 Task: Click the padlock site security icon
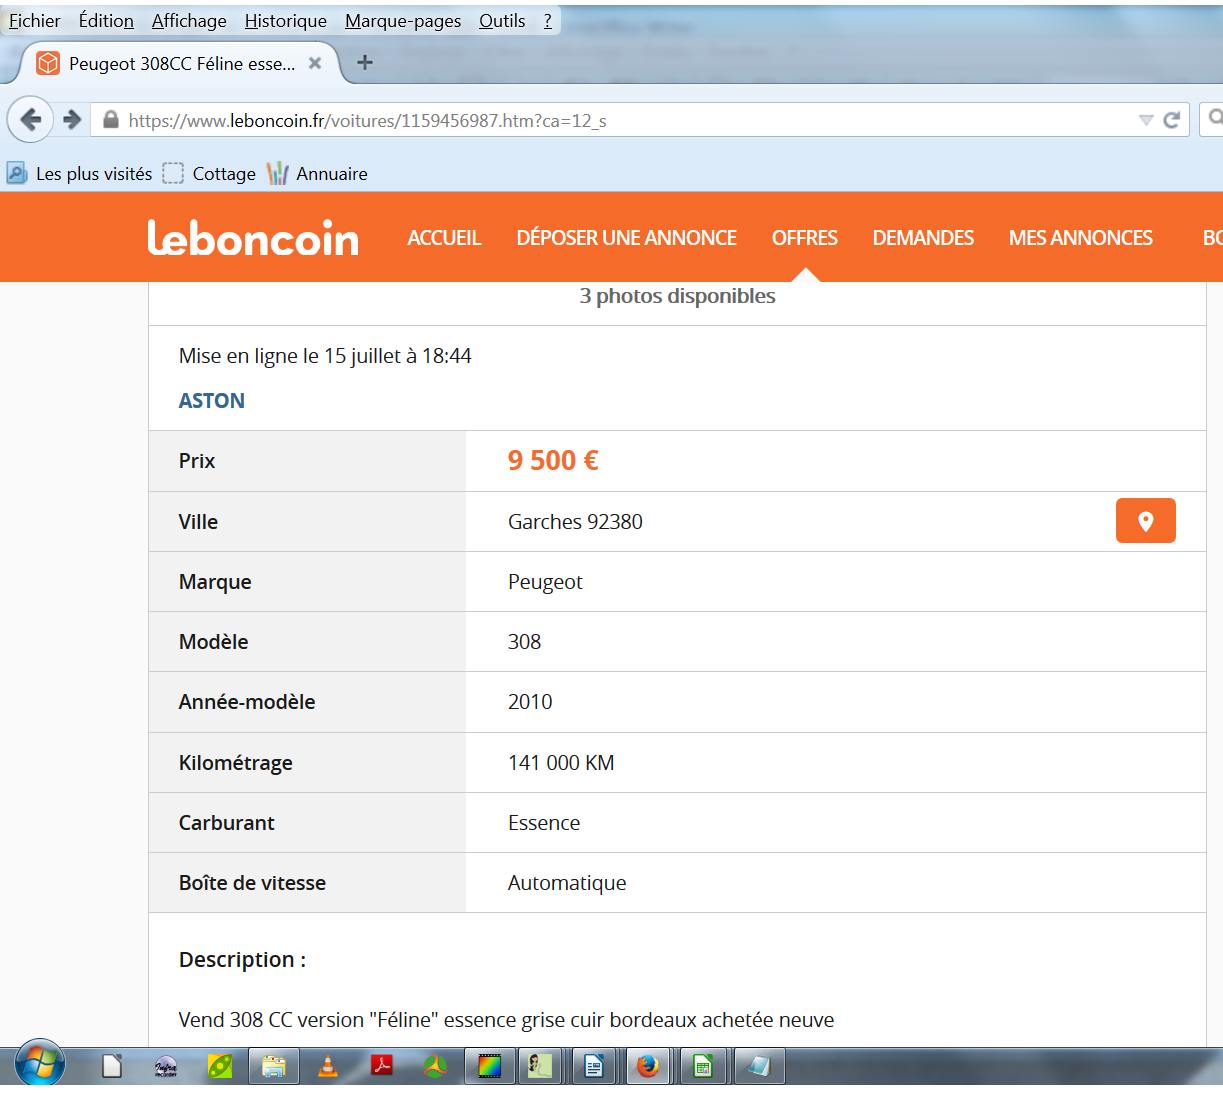110,120
